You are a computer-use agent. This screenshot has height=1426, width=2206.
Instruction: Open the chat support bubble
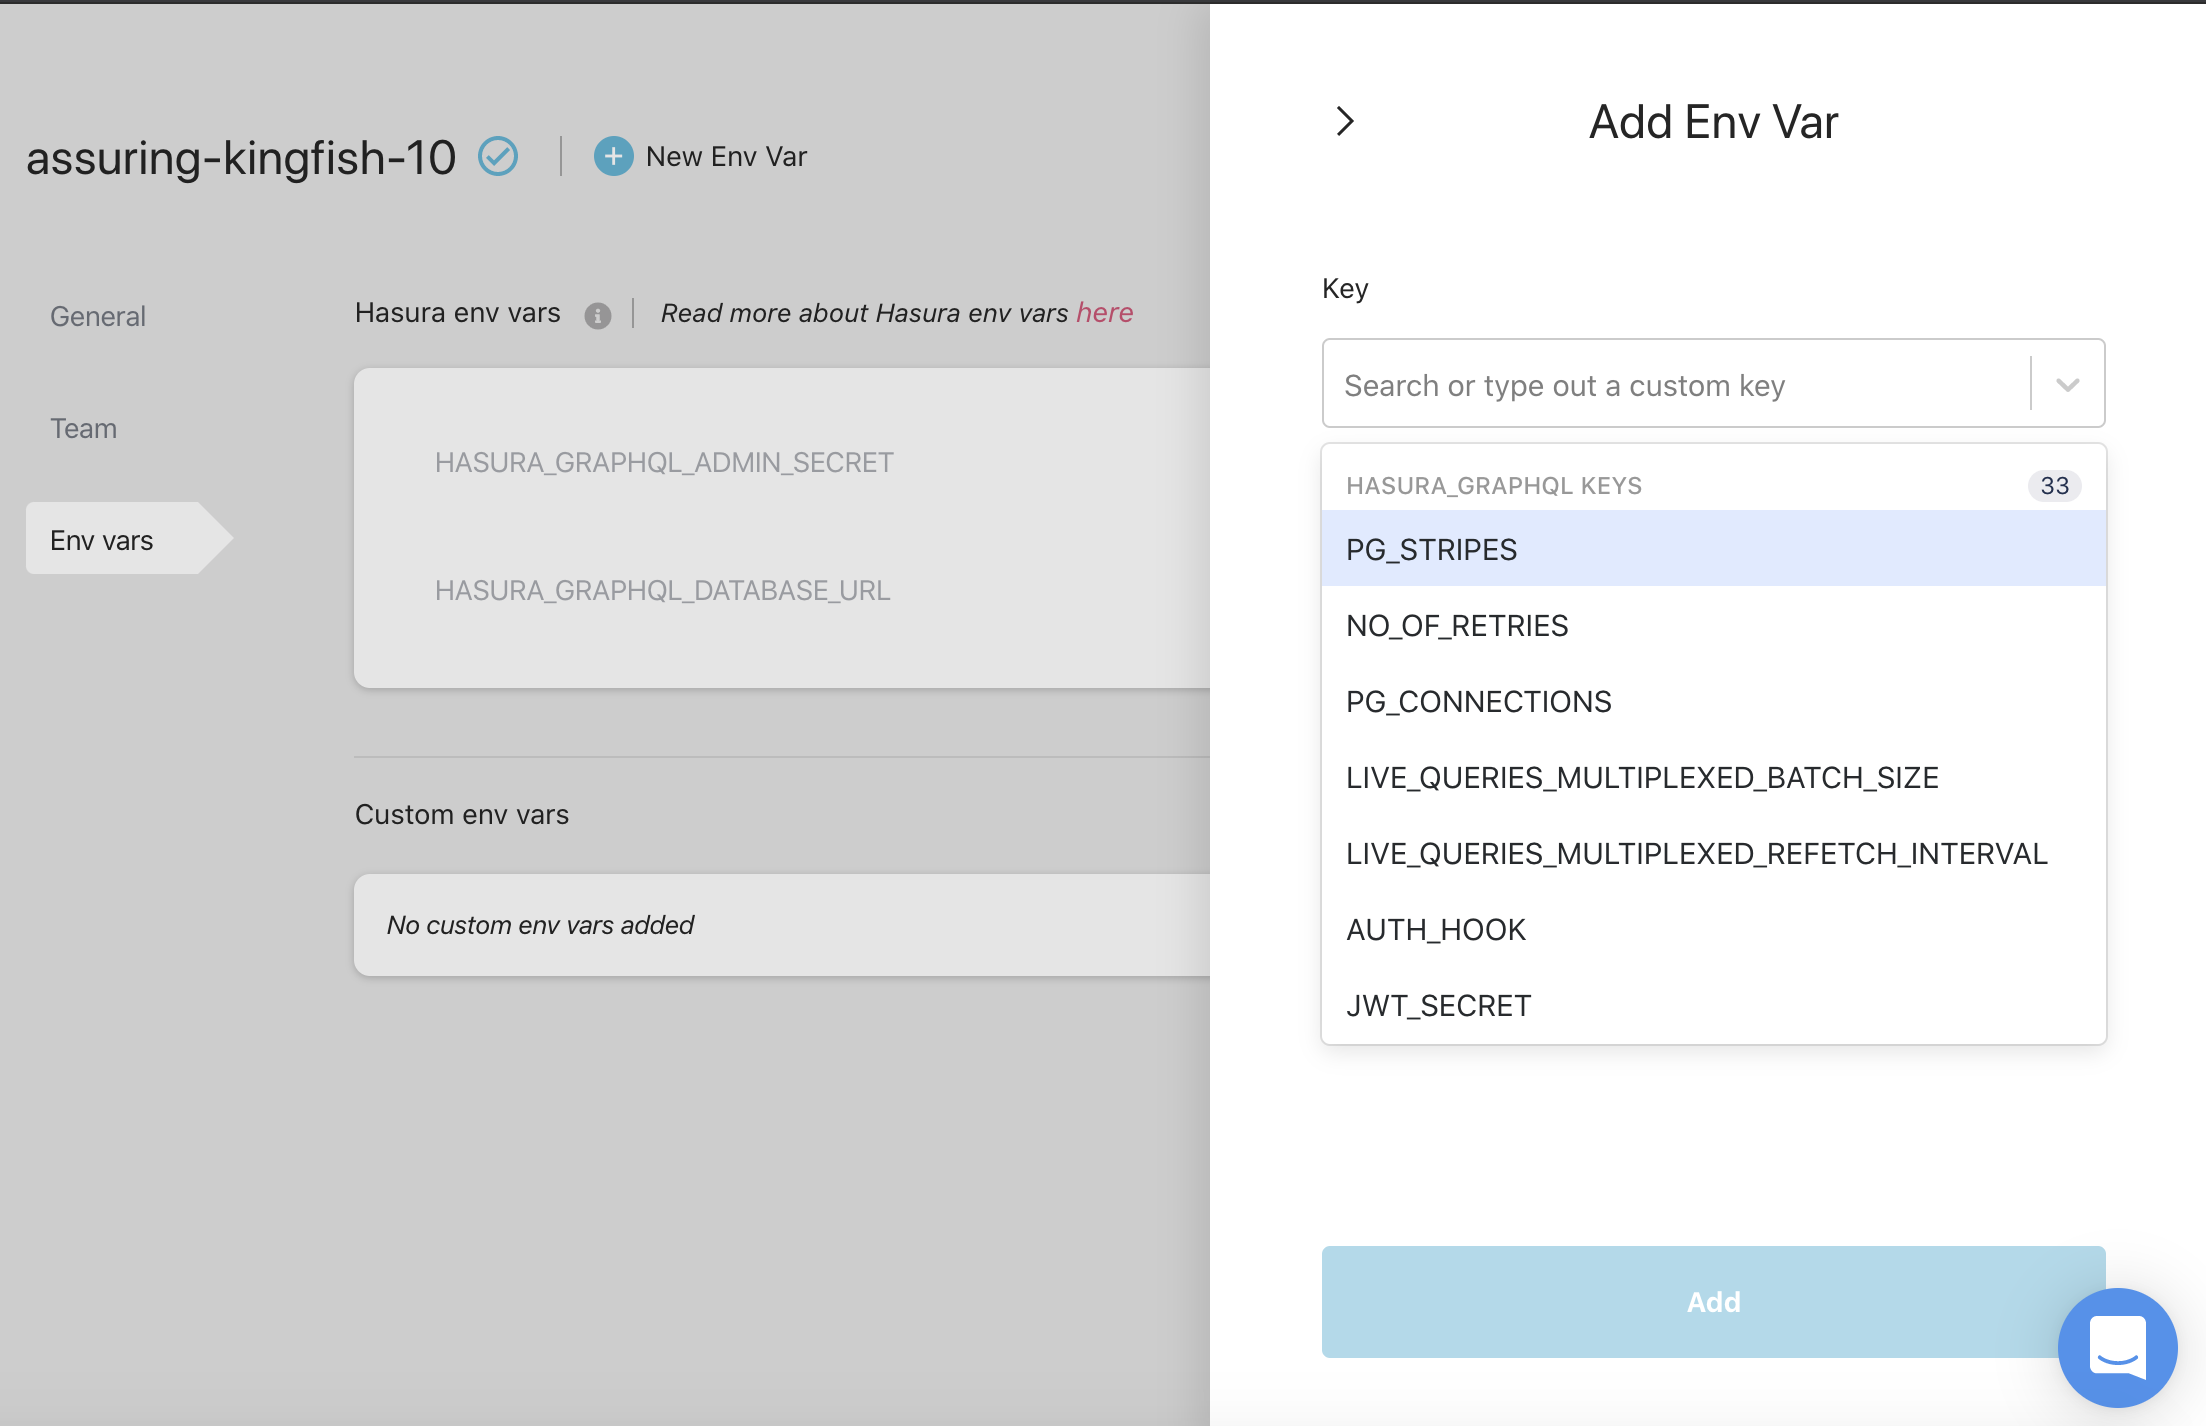[2117, 1347]
